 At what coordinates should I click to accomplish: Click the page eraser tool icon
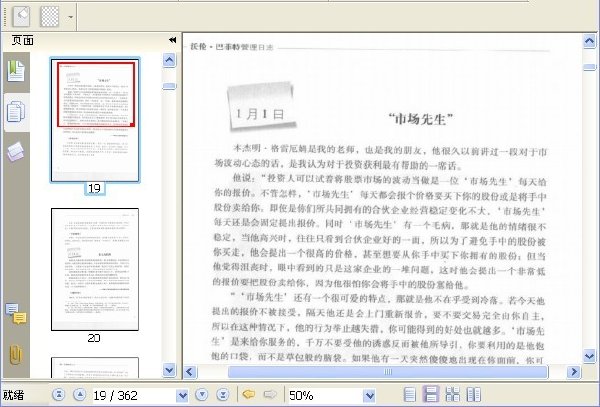[x=21, y=16]
